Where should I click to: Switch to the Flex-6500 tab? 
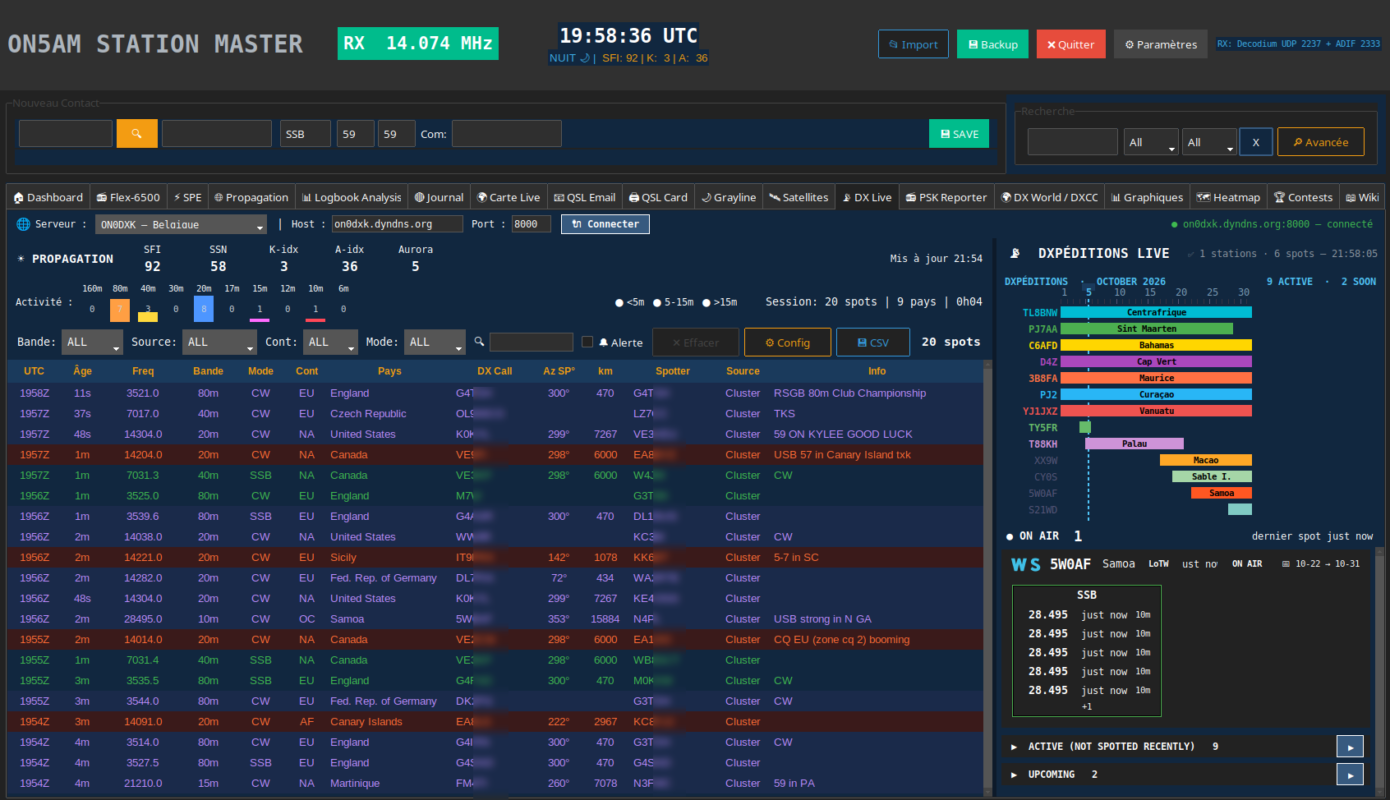[127, 197]
